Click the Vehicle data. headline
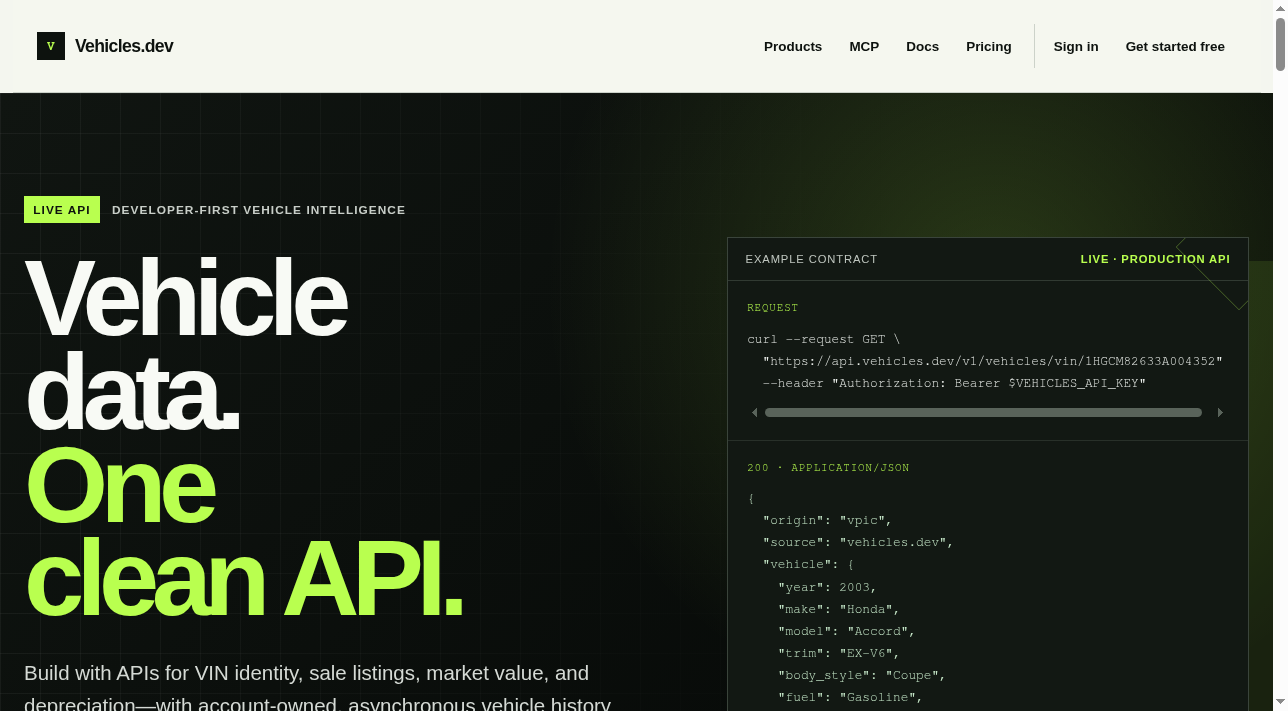 click(185, 345)
